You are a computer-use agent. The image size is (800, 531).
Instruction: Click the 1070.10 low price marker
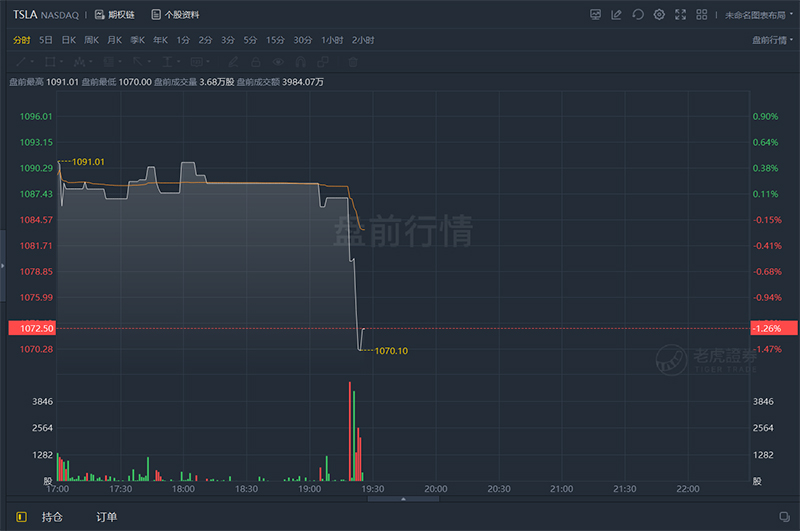click(x=391, y=351)
